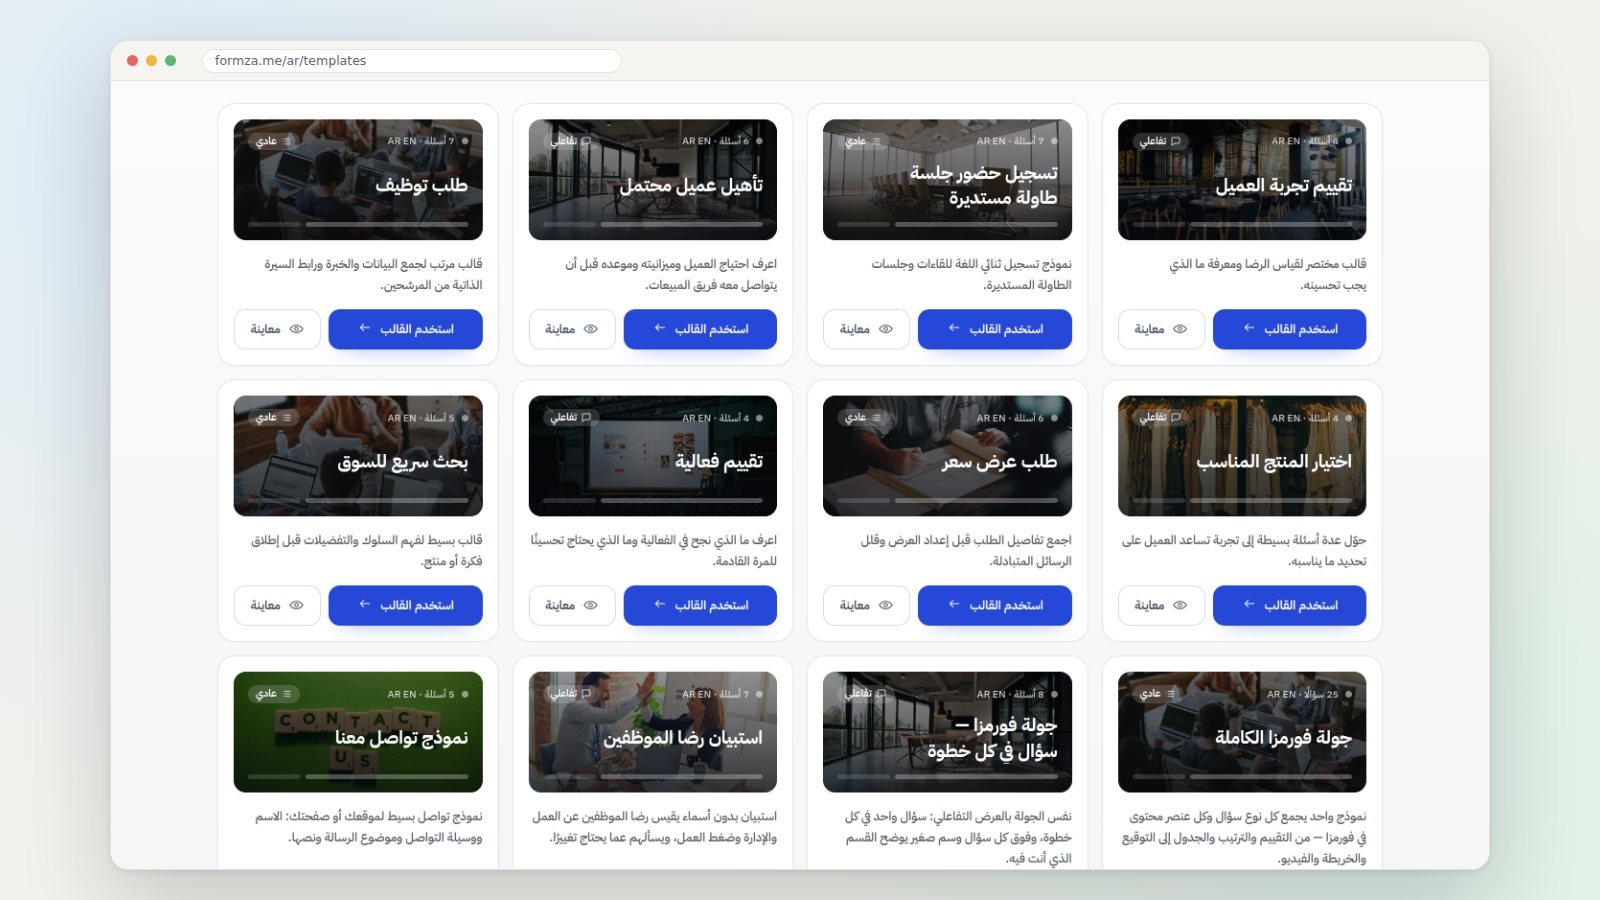Preview the تسجيل حضور جلسة طاولة مستديرة template

tap(866, 329)
